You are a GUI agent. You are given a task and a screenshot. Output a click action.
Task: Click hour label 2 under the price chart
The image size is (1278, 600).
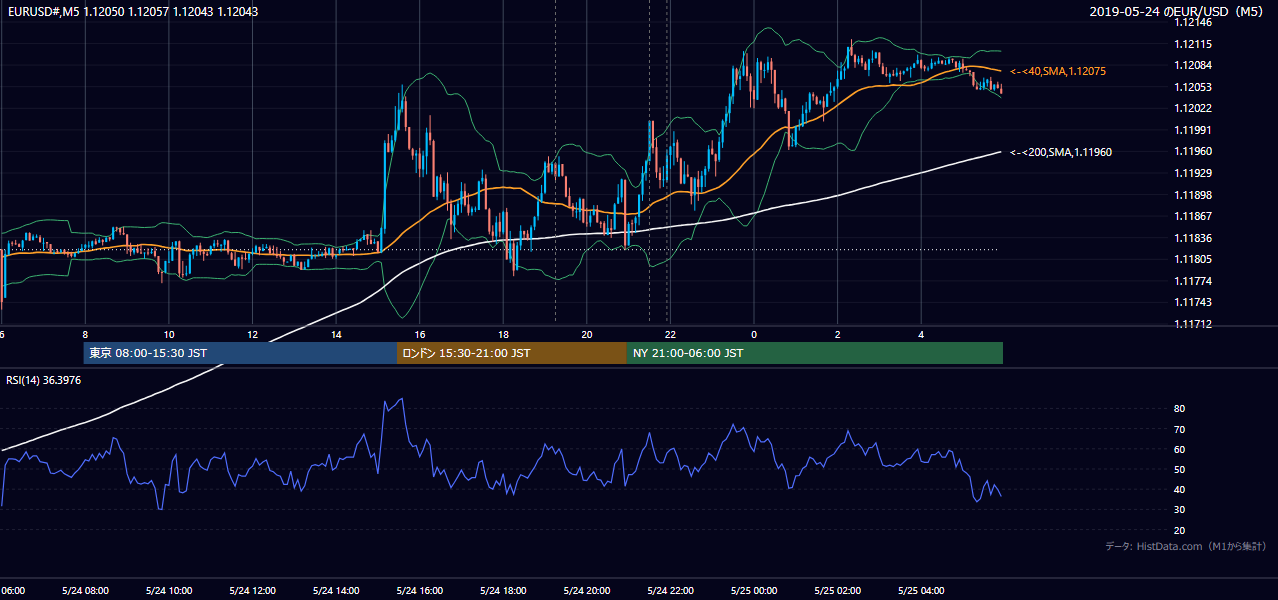[x=837, y=335]
